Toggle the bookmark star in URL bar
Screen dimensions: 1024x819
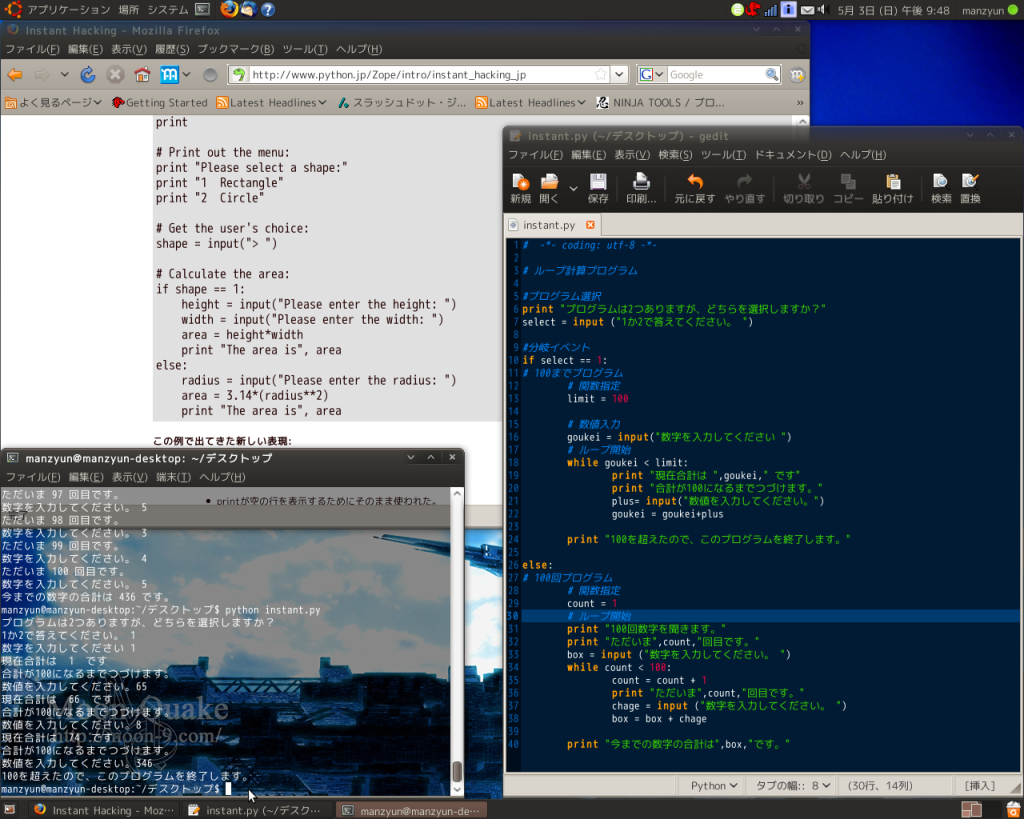(x=600, y=75)
